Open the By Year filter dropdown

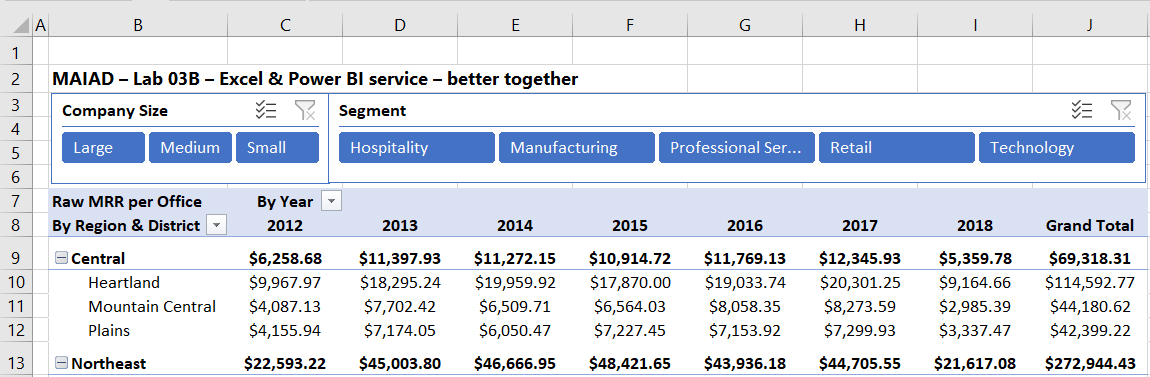point(332,202)
